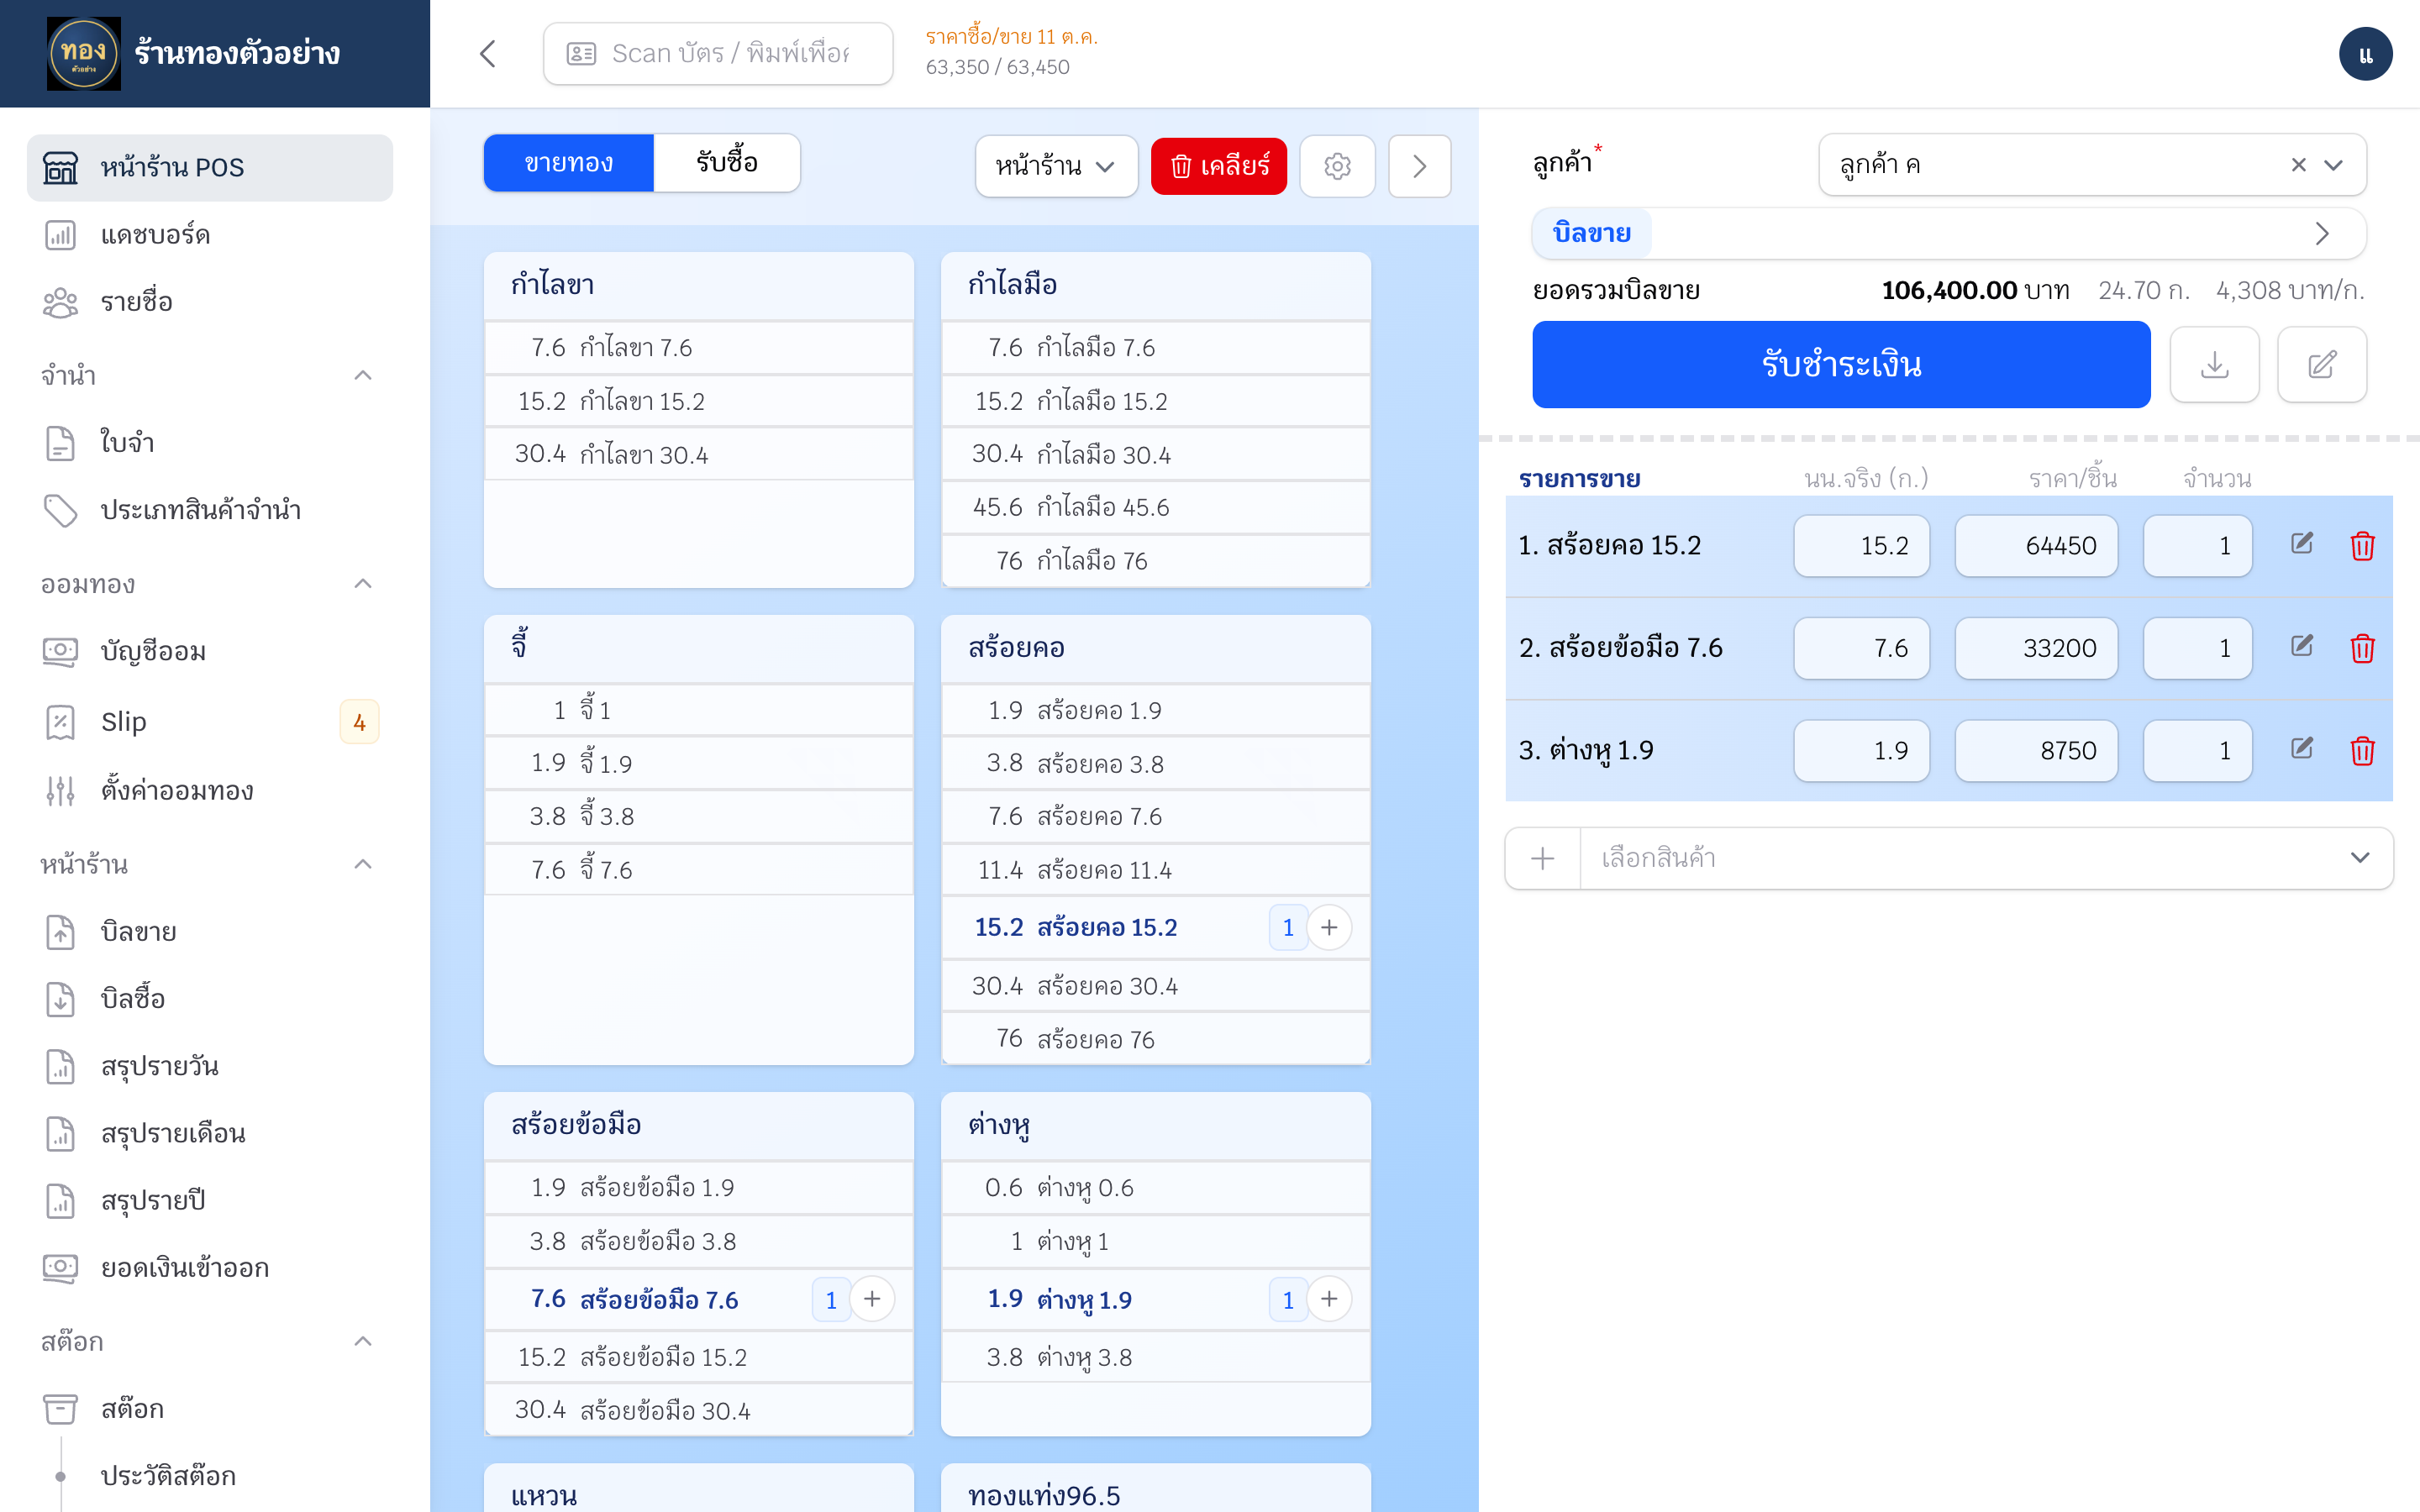Open user avatar in top right
Image resolution: width=2420 pixels, height=1512 pixels.
click(2365, 54)
